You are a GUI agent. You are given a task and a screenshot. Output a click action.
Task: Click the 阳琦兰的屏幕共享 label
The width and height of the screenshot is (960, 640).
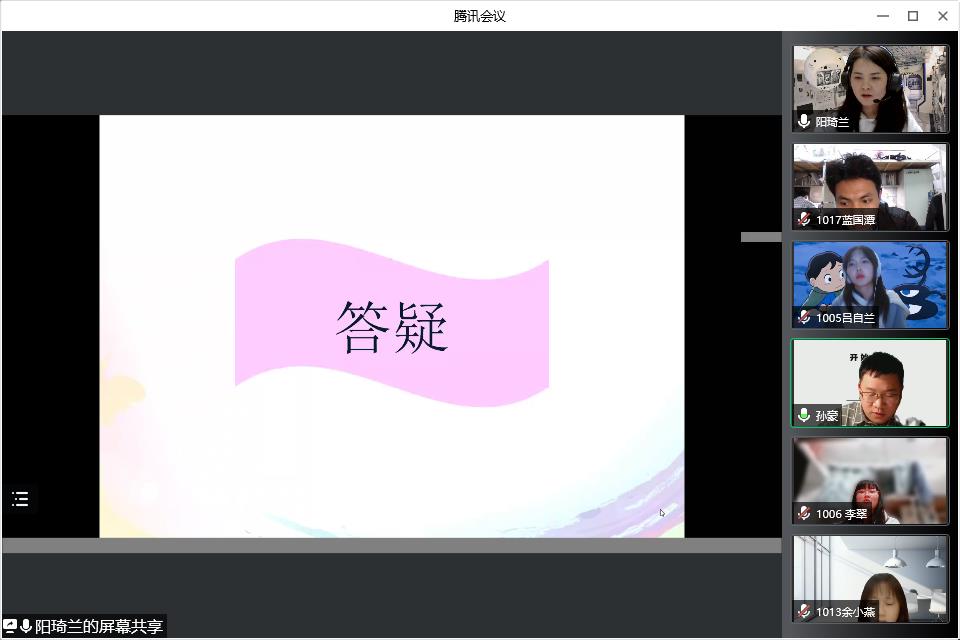[x=98, y=627]
